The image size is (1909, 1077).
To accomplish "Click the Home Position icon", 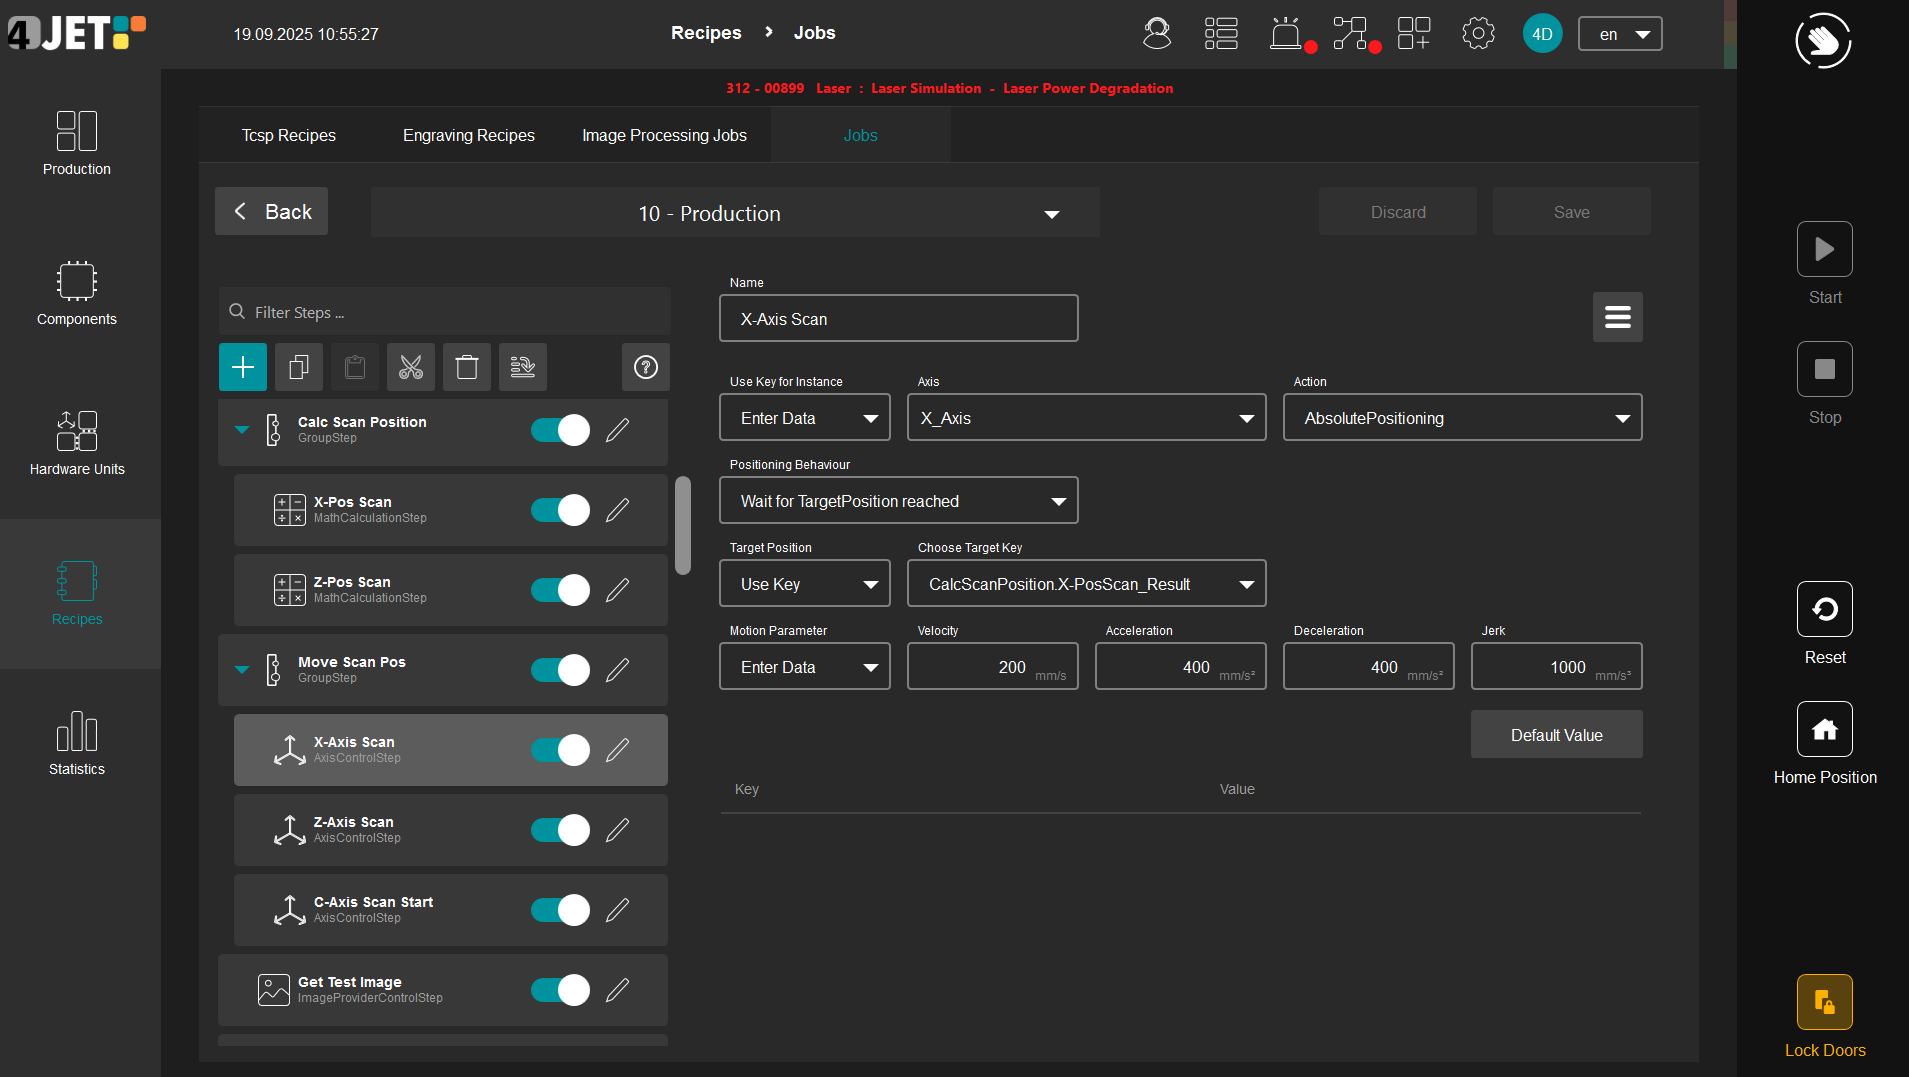I will (1824, 729).
